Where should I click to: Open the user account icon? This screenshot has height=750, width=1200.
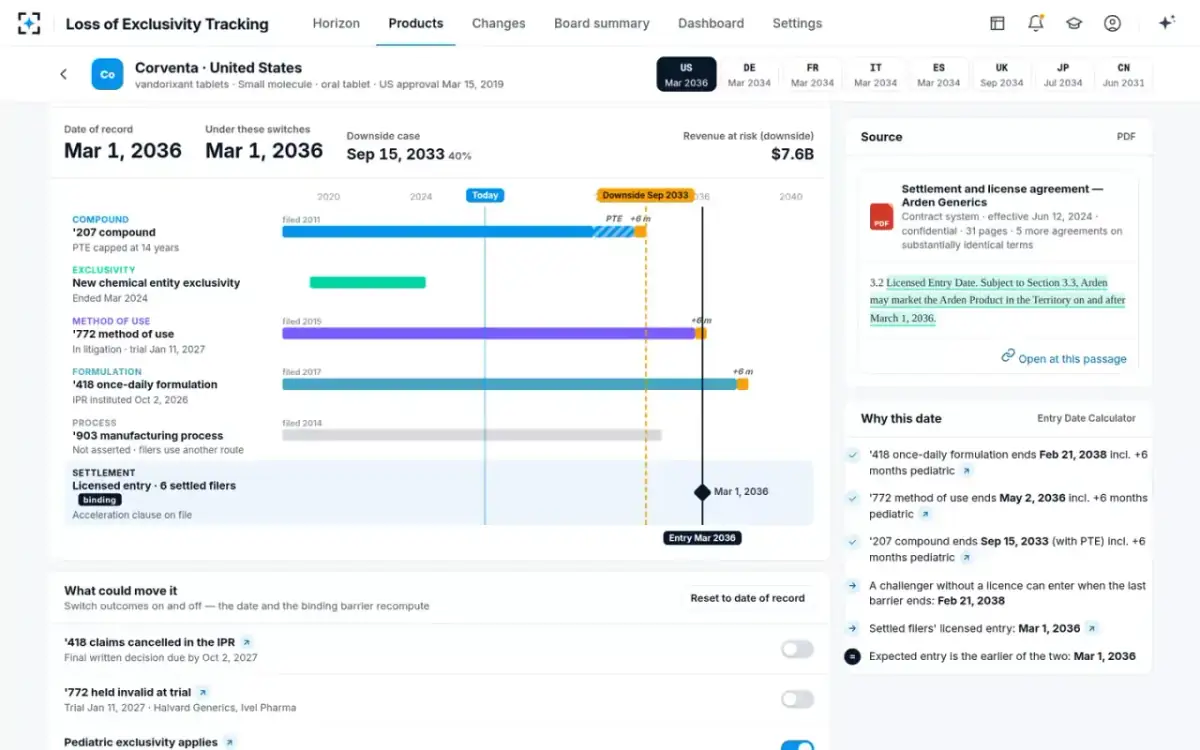[1112, 23]
